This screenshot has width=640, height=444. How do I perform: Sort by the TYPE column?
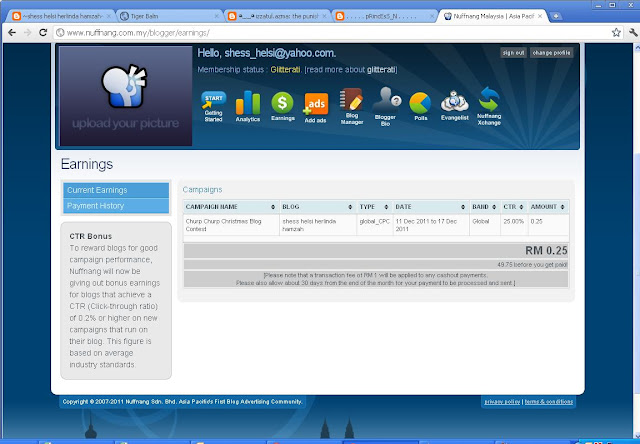pos(374,207)
